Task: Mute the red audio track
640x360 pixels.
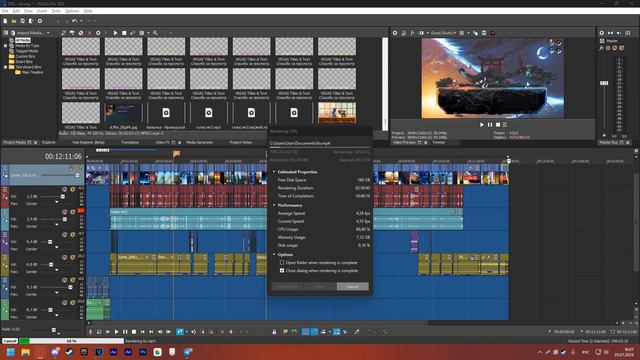Action: pos(64,190)
